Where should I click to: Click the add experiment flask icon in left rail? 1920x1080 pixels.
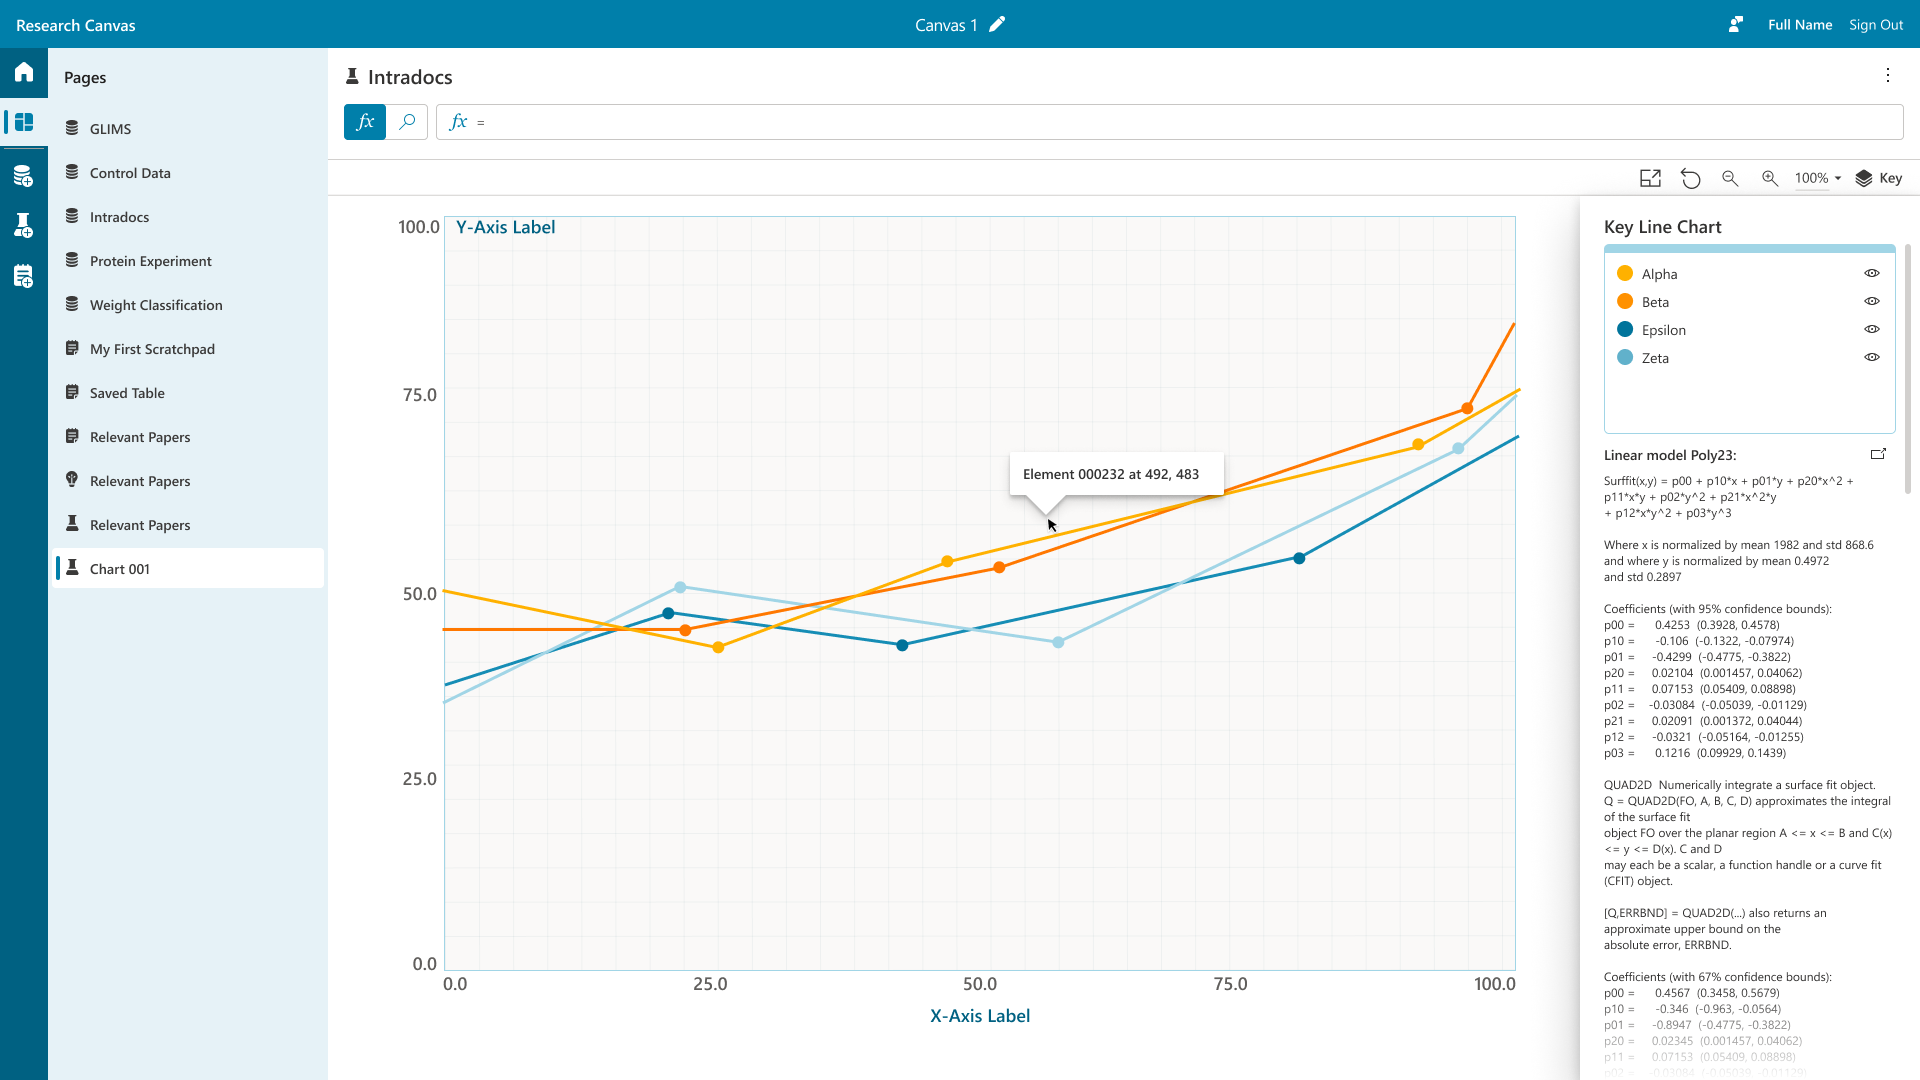(x=24, y=225)
